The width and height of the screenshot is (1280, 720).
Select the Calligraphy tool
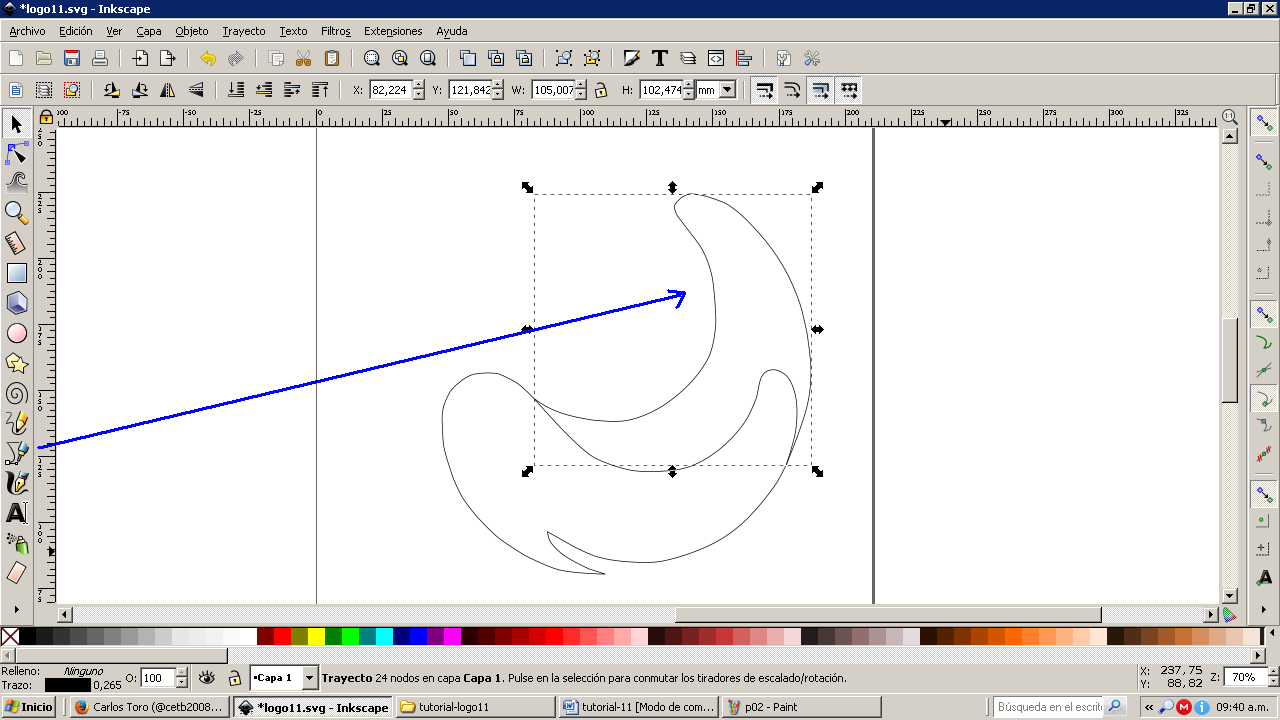coord(16,483)
